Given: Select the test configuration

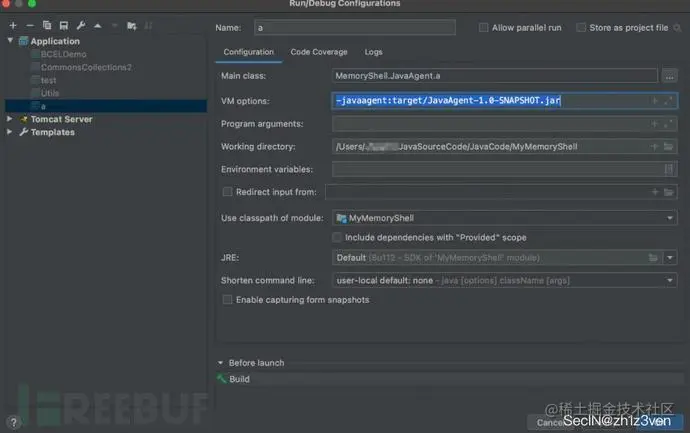Looking at the screenshot, I should (48, 81).
